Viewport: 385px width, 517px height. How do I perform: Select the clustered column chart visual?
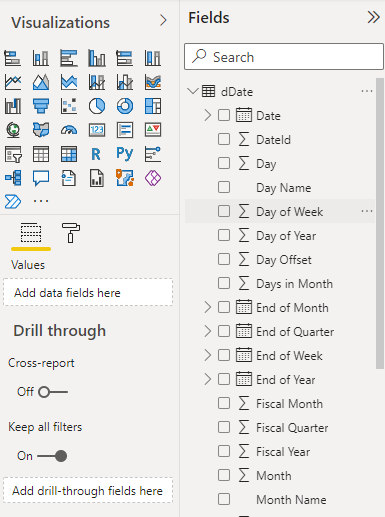coord(97,58)
